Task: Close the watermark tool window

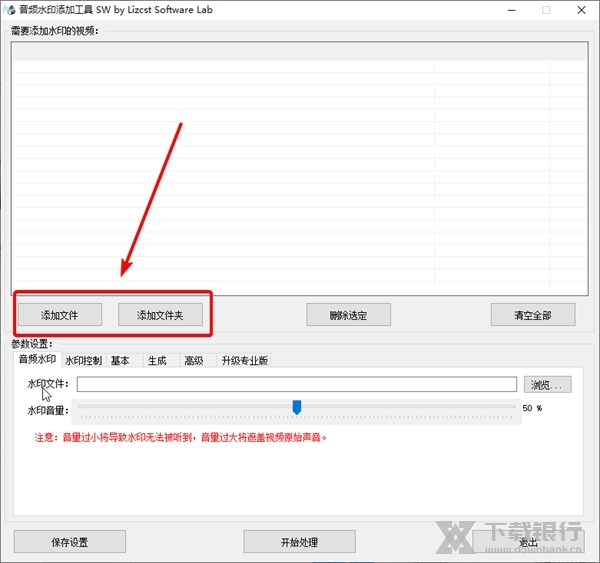Action: click(581, 10)
